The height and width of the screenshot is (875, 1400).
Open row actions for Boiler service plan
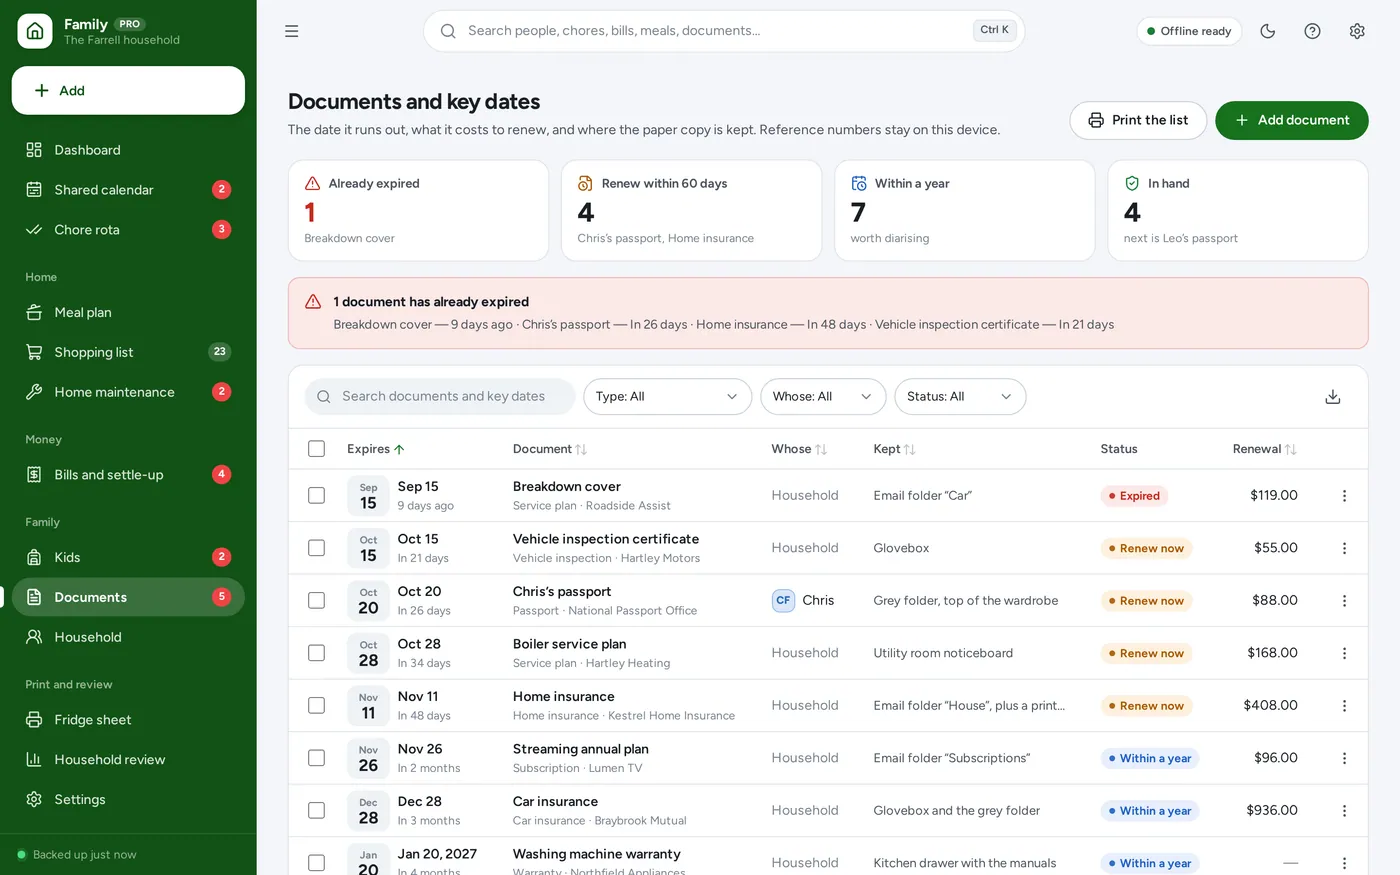1344,653
